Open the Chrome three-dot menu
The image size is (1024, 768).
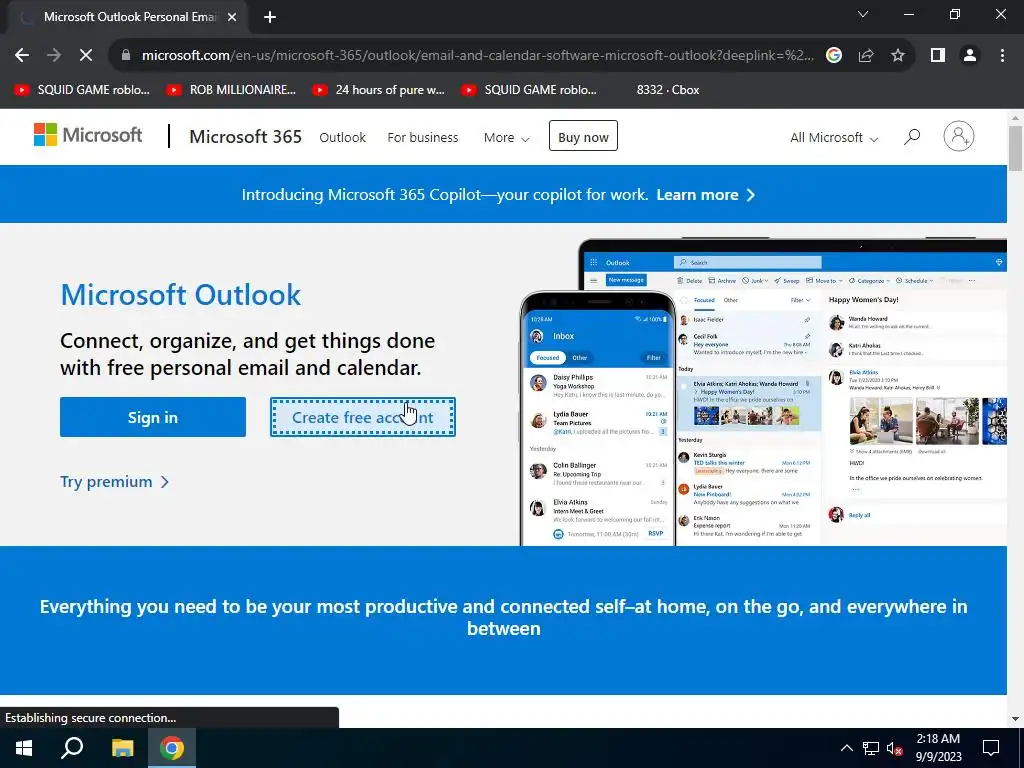tap(1002, 56)
